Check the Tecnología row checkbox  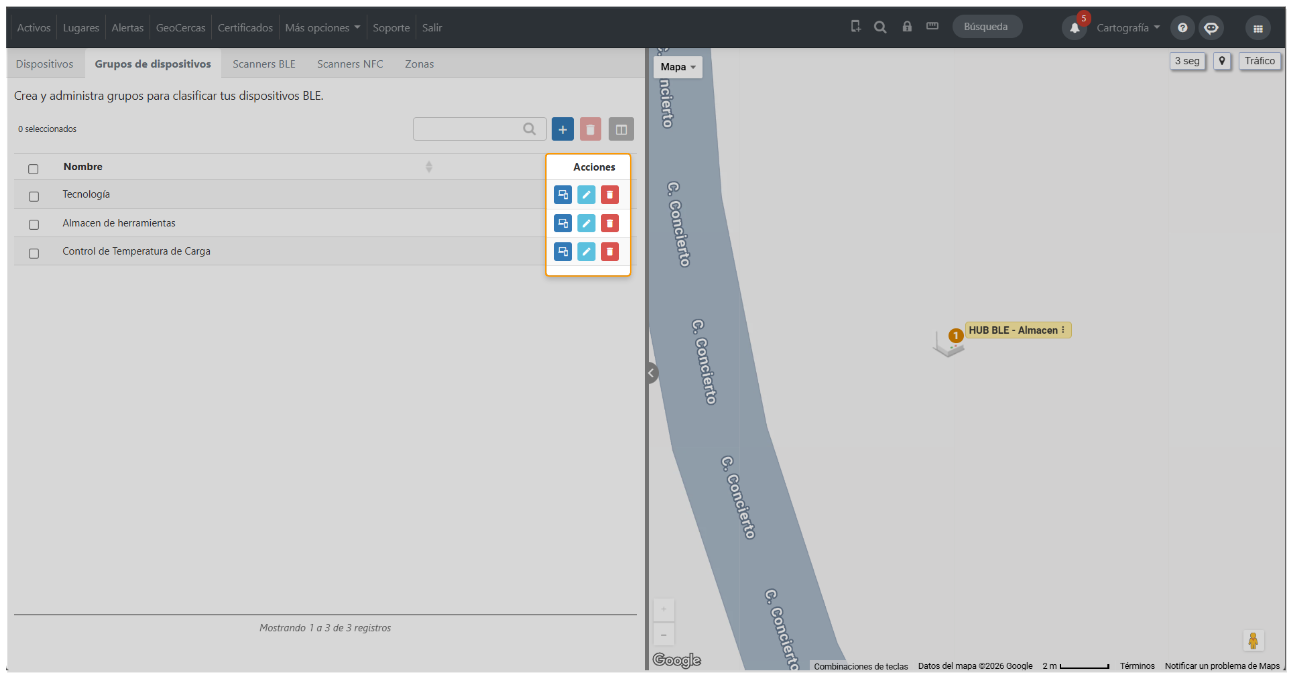33,196
